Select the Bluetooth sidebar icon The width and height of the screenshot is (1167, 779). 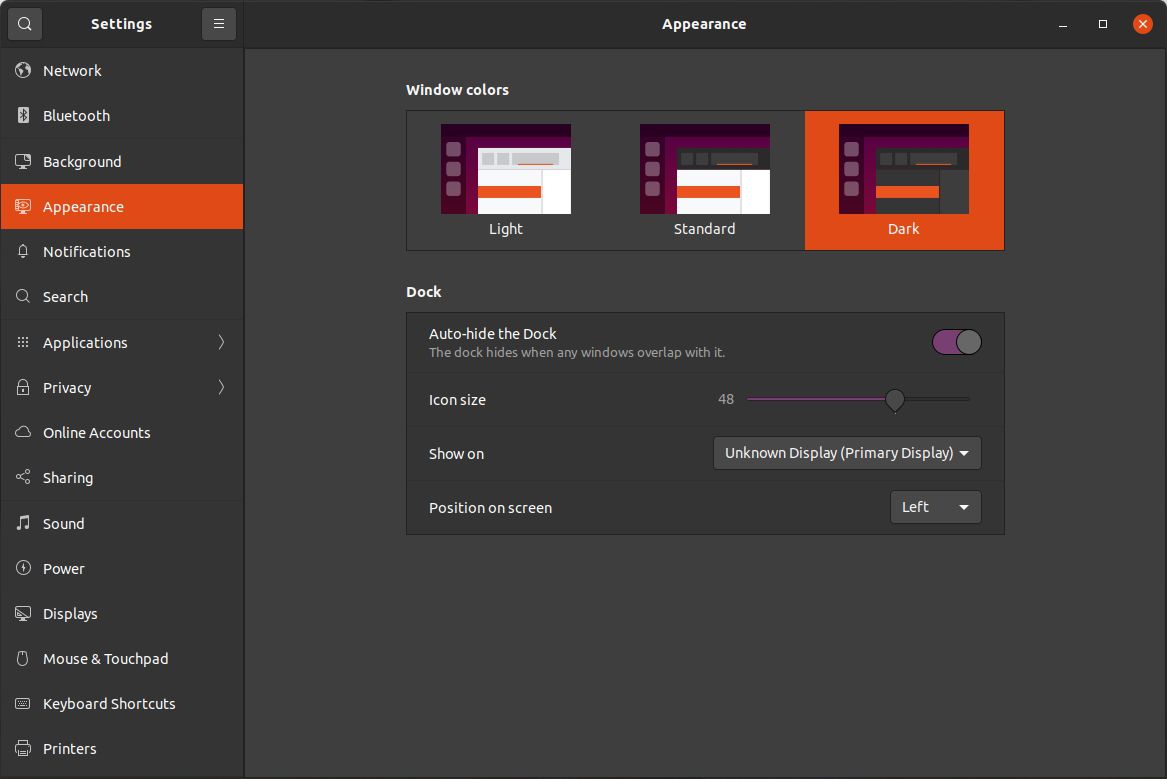coord(21,115)
